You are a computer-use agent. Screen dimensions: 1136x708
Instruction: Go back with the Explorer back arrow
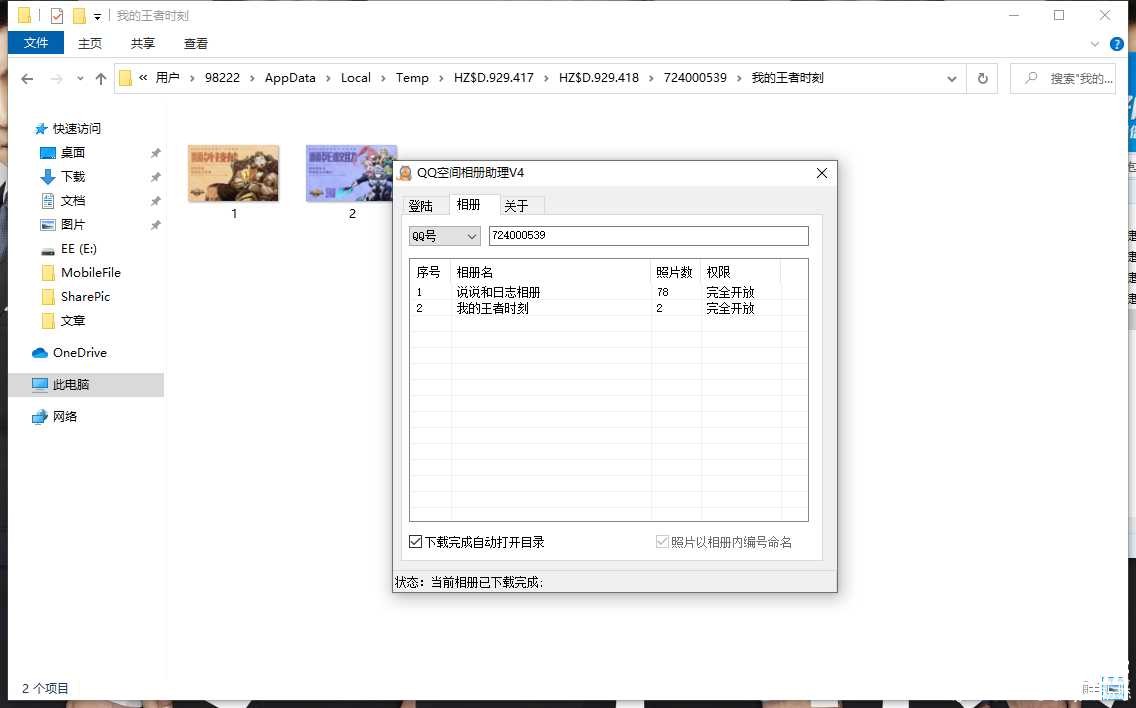pos(28,78)
